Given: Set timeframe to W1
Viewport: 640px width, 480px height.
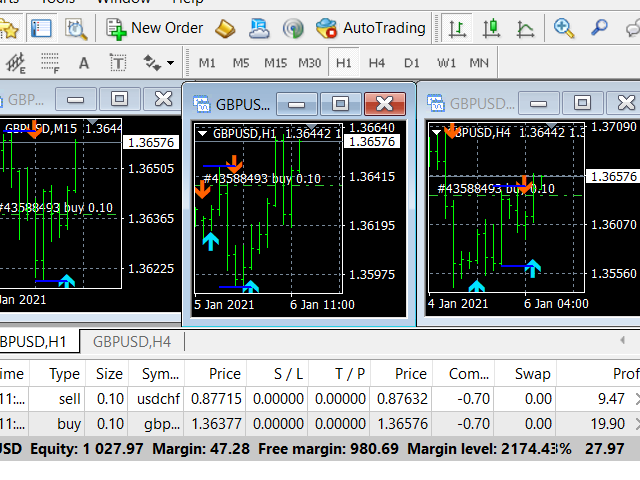Looking at the screenshot, I should (x=446, y=63).
